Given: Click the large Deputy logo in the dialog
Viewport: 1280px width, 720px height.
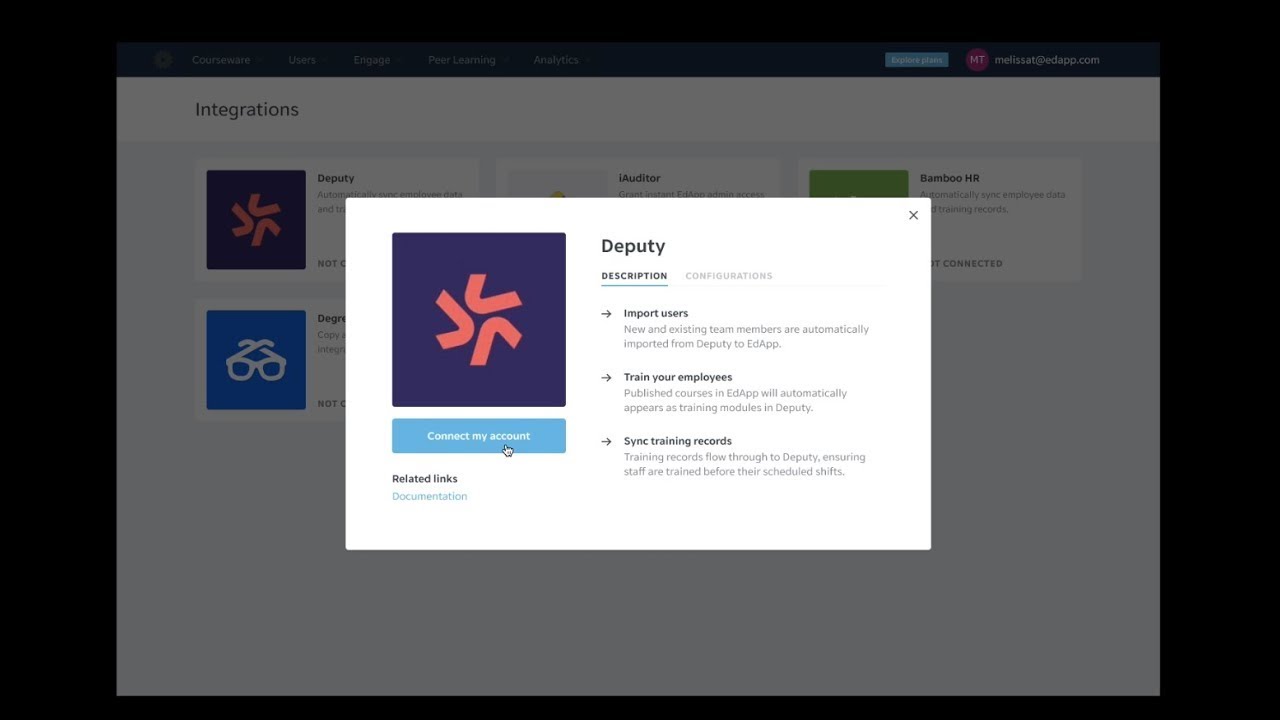Looking at the screenshot, I should point(479,320).
